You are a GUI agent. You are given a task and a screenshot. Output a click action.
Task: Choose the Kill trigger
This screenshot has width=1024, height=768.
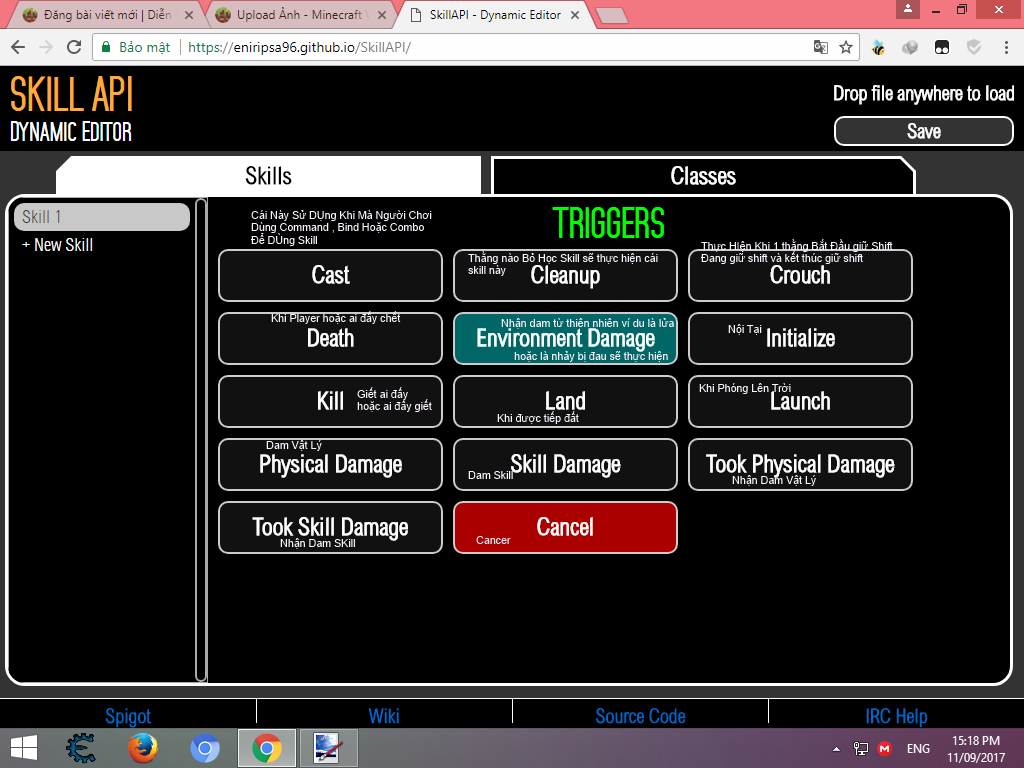(330, 401)
